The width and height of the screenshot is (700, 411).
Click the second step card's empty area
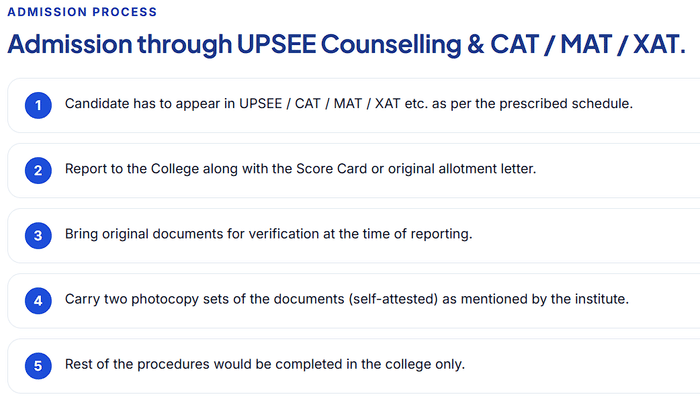pyautogui.click(x=618, y=170)
